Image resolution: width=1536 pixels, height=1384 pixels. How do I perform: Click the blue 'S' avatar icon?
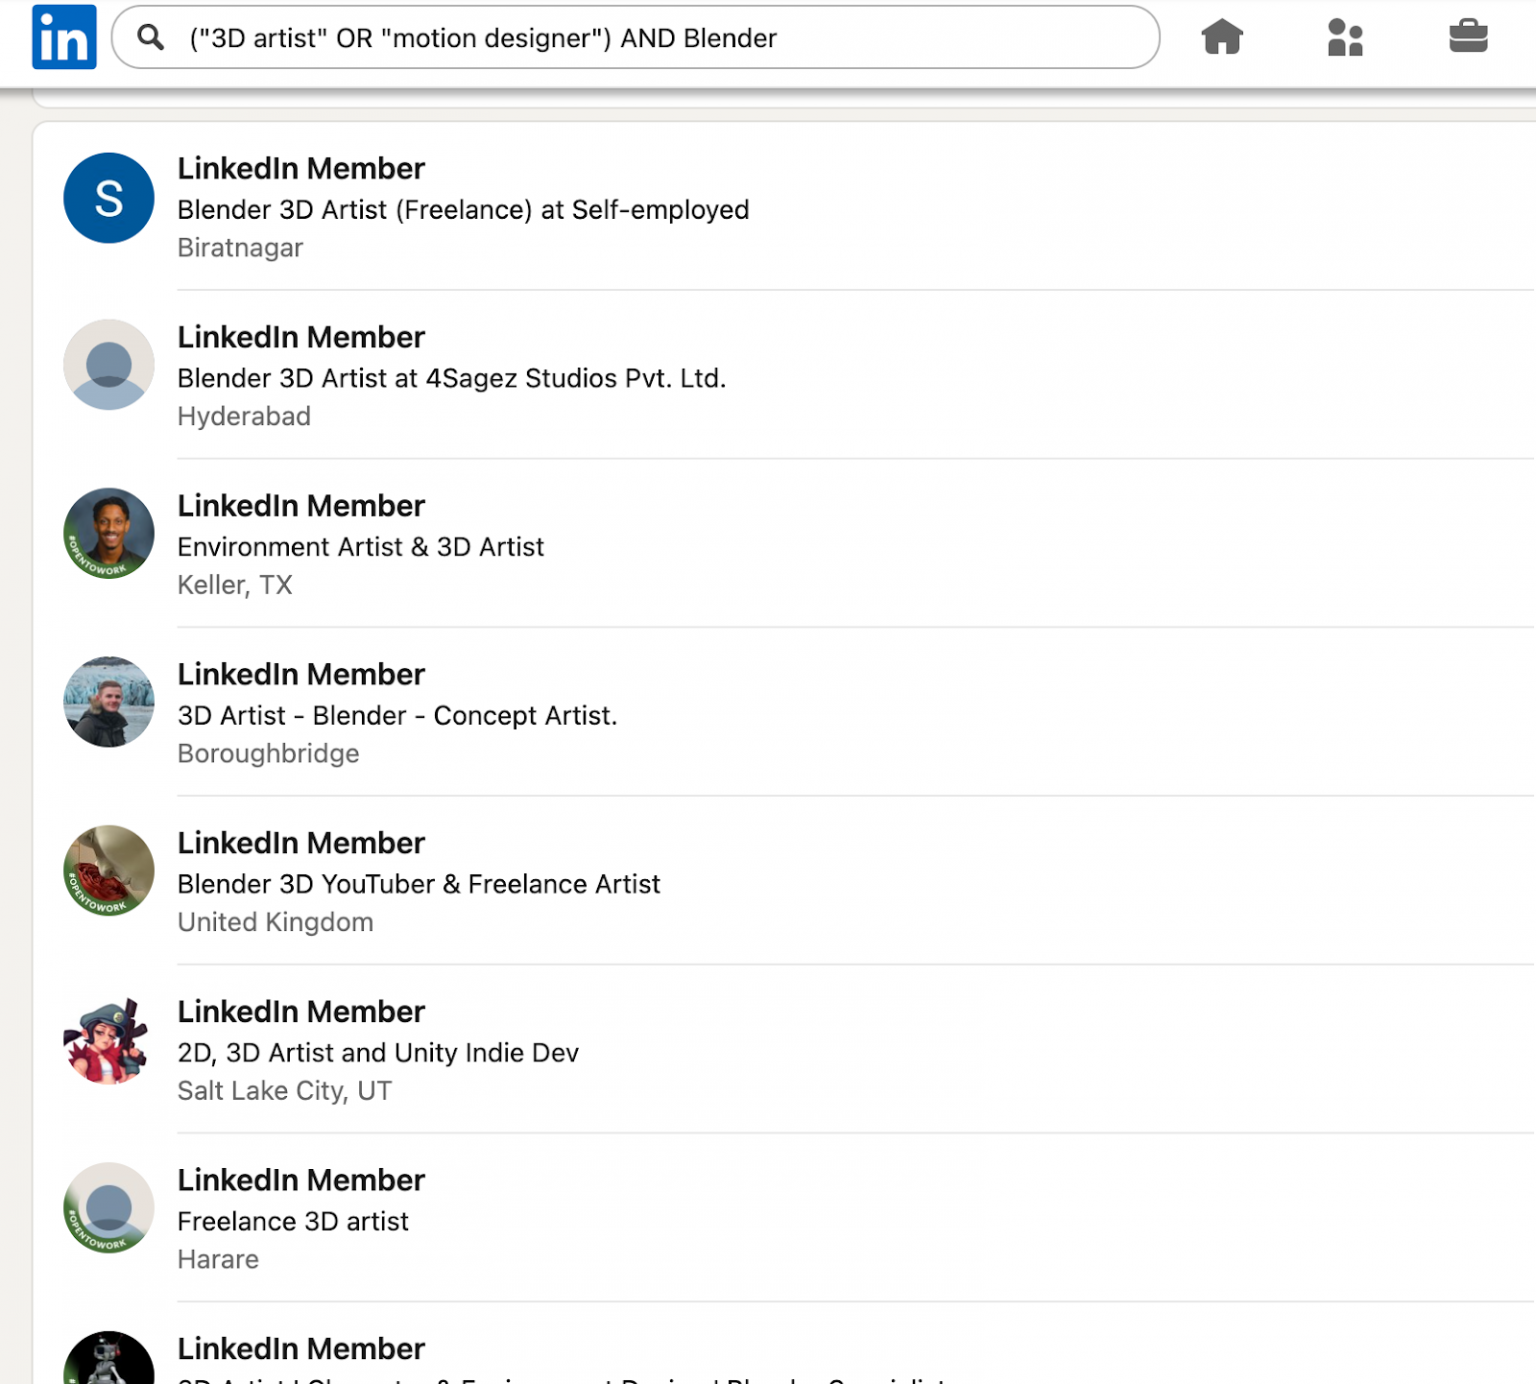click(x=108, y=198)
